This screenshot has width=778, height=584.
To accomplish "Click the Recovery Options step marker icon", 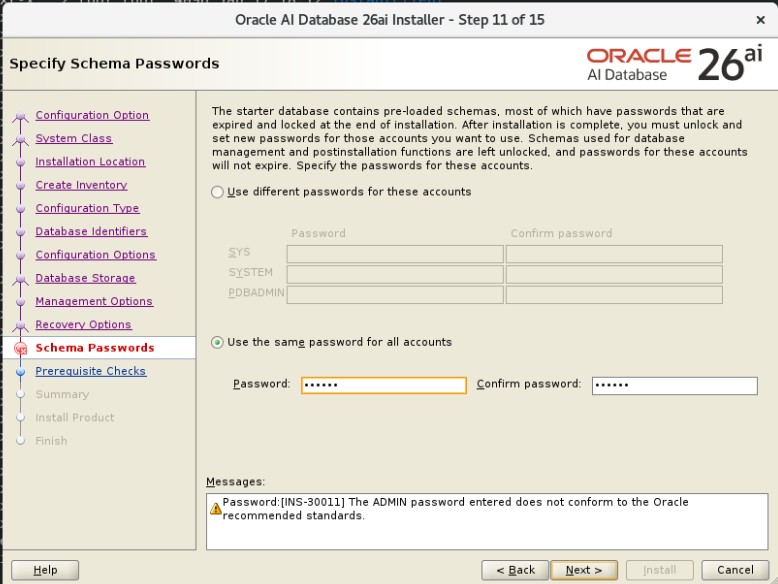I will 20,326.
